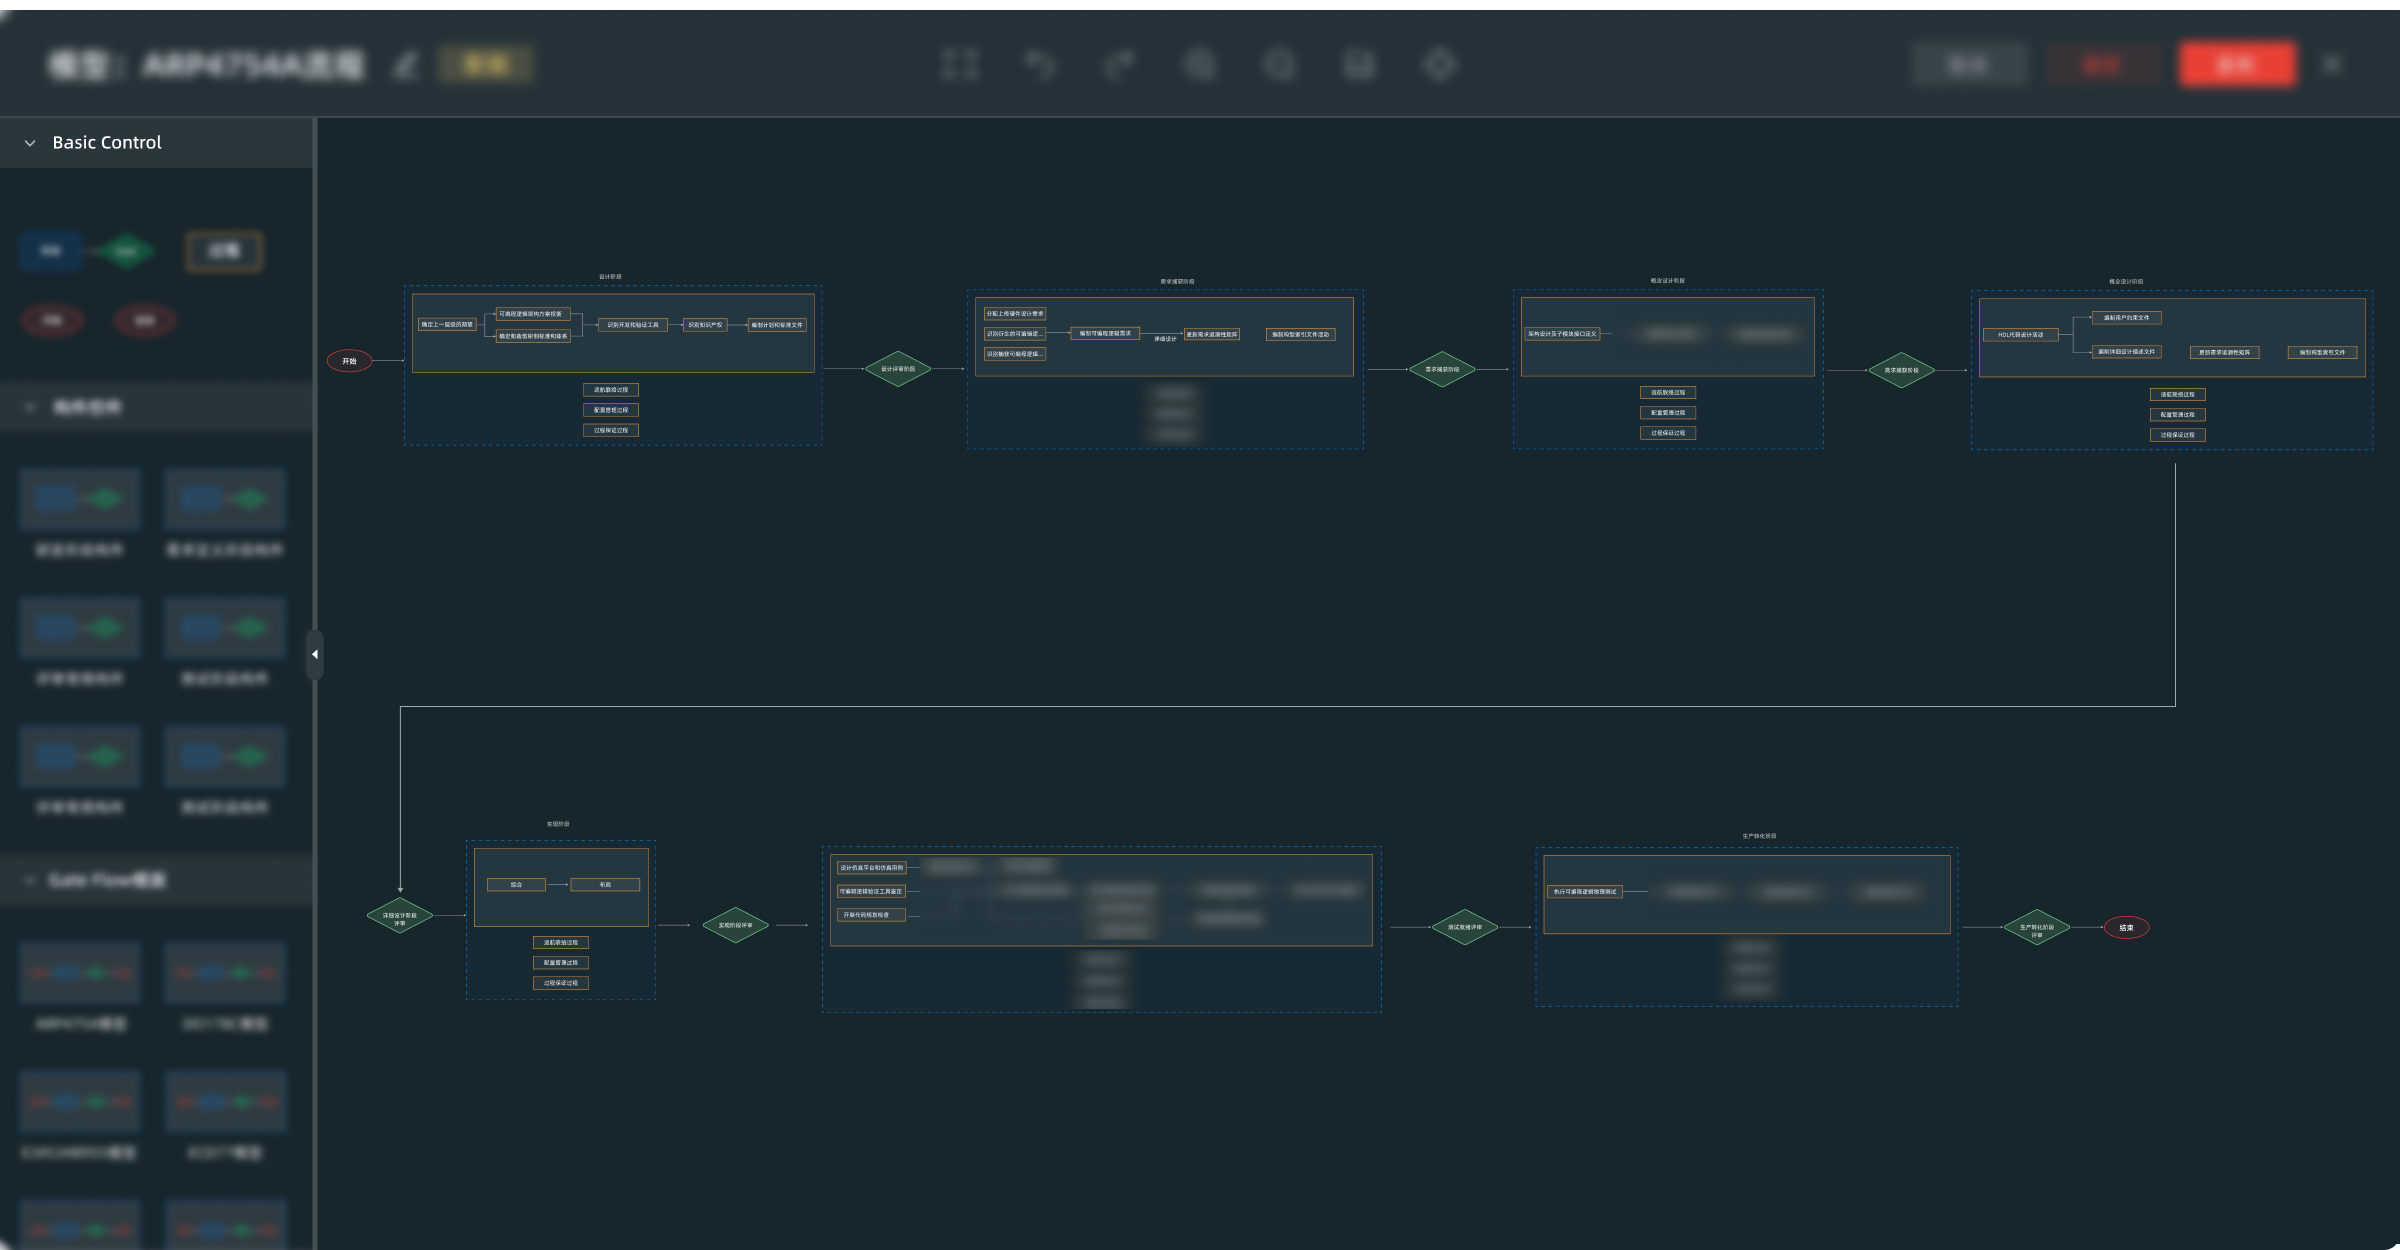Click the 编制可编程逻辑需求 box
Viewport: 2400px width, 1250px height.
[1105, 333]
